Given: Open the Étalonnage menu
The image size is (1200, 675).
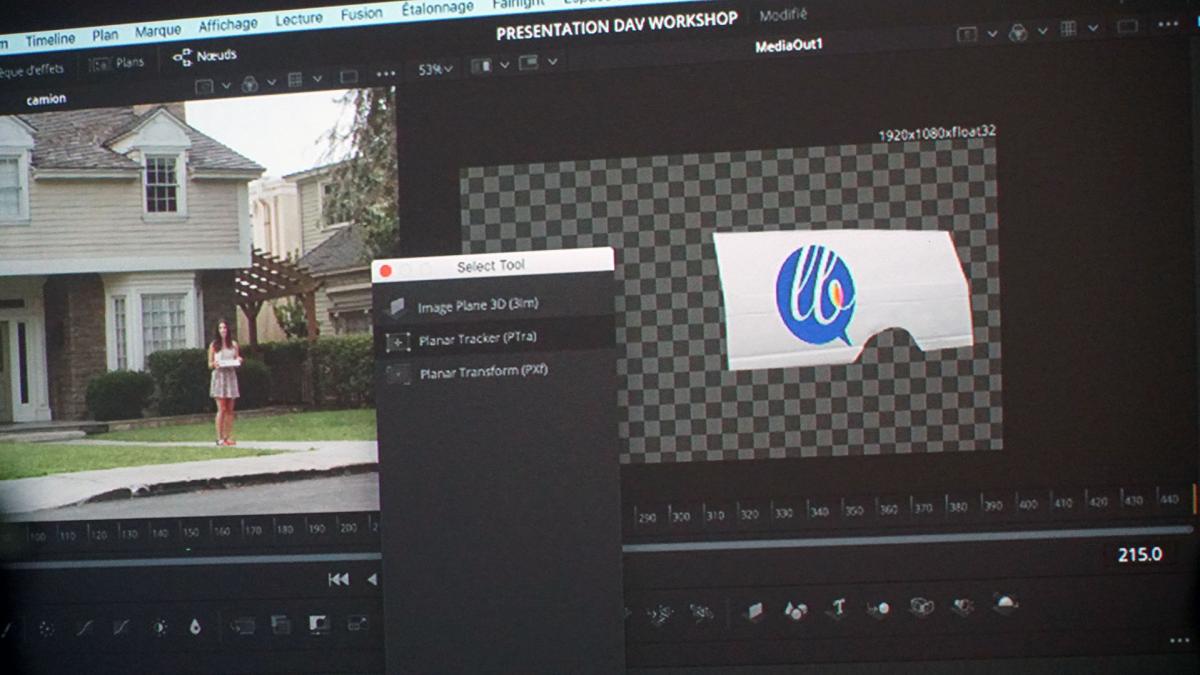Looking at the screenshot, I should [x=436, y=8].
